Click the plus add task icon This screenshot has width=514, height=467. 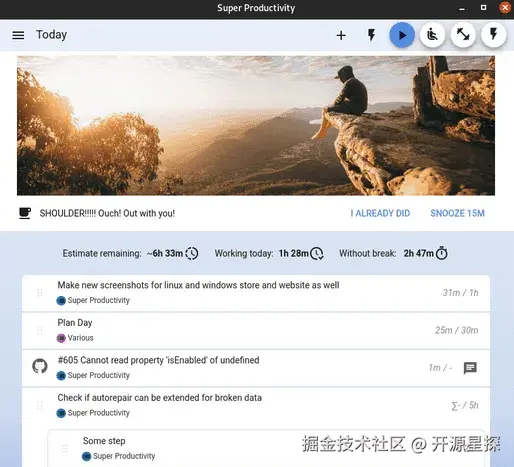341,35
